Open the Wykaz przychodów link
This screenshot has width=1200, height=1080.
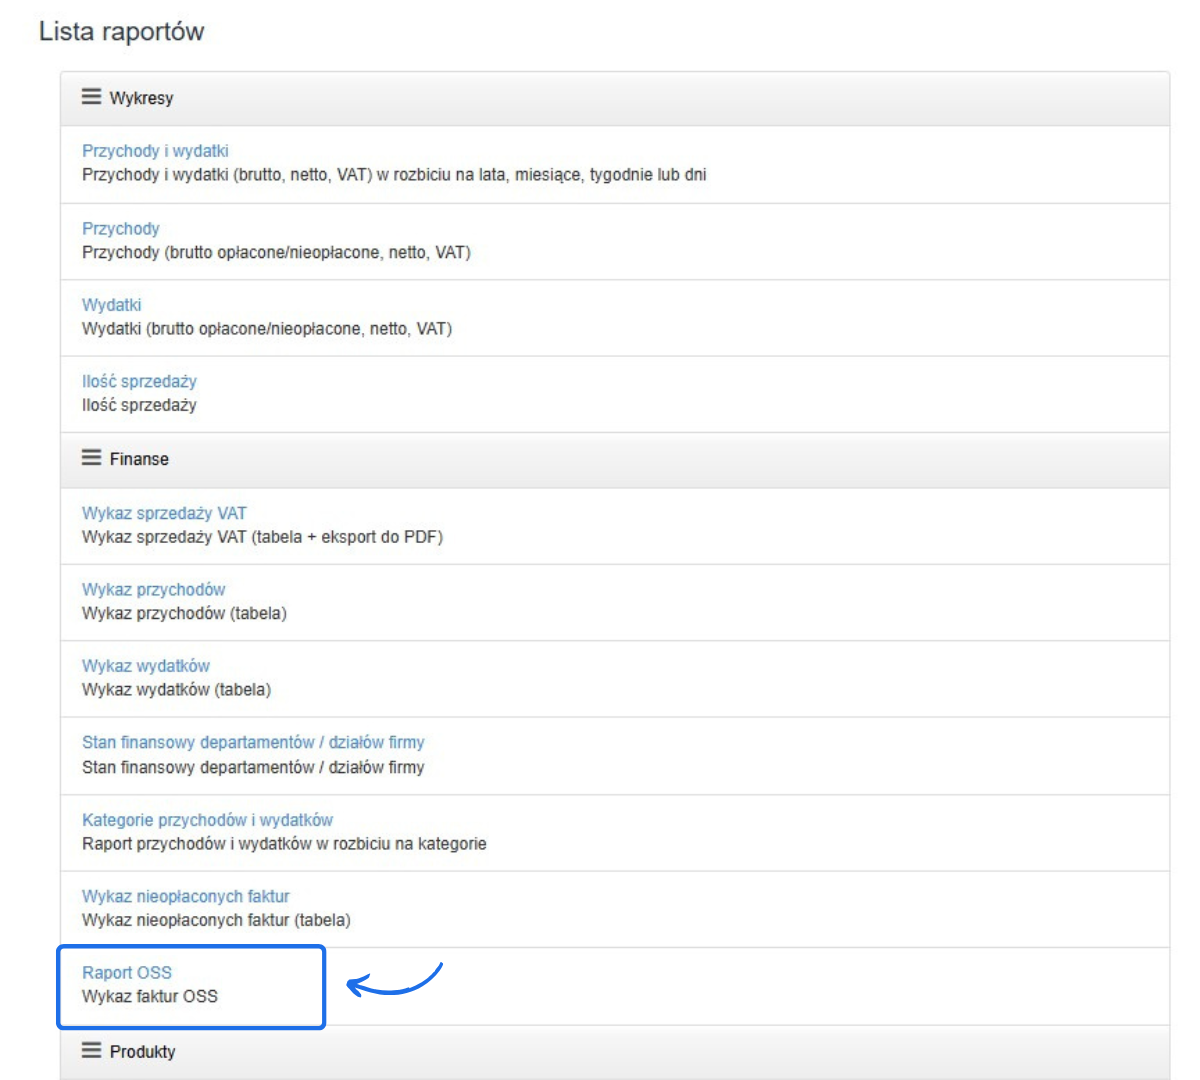153,590
